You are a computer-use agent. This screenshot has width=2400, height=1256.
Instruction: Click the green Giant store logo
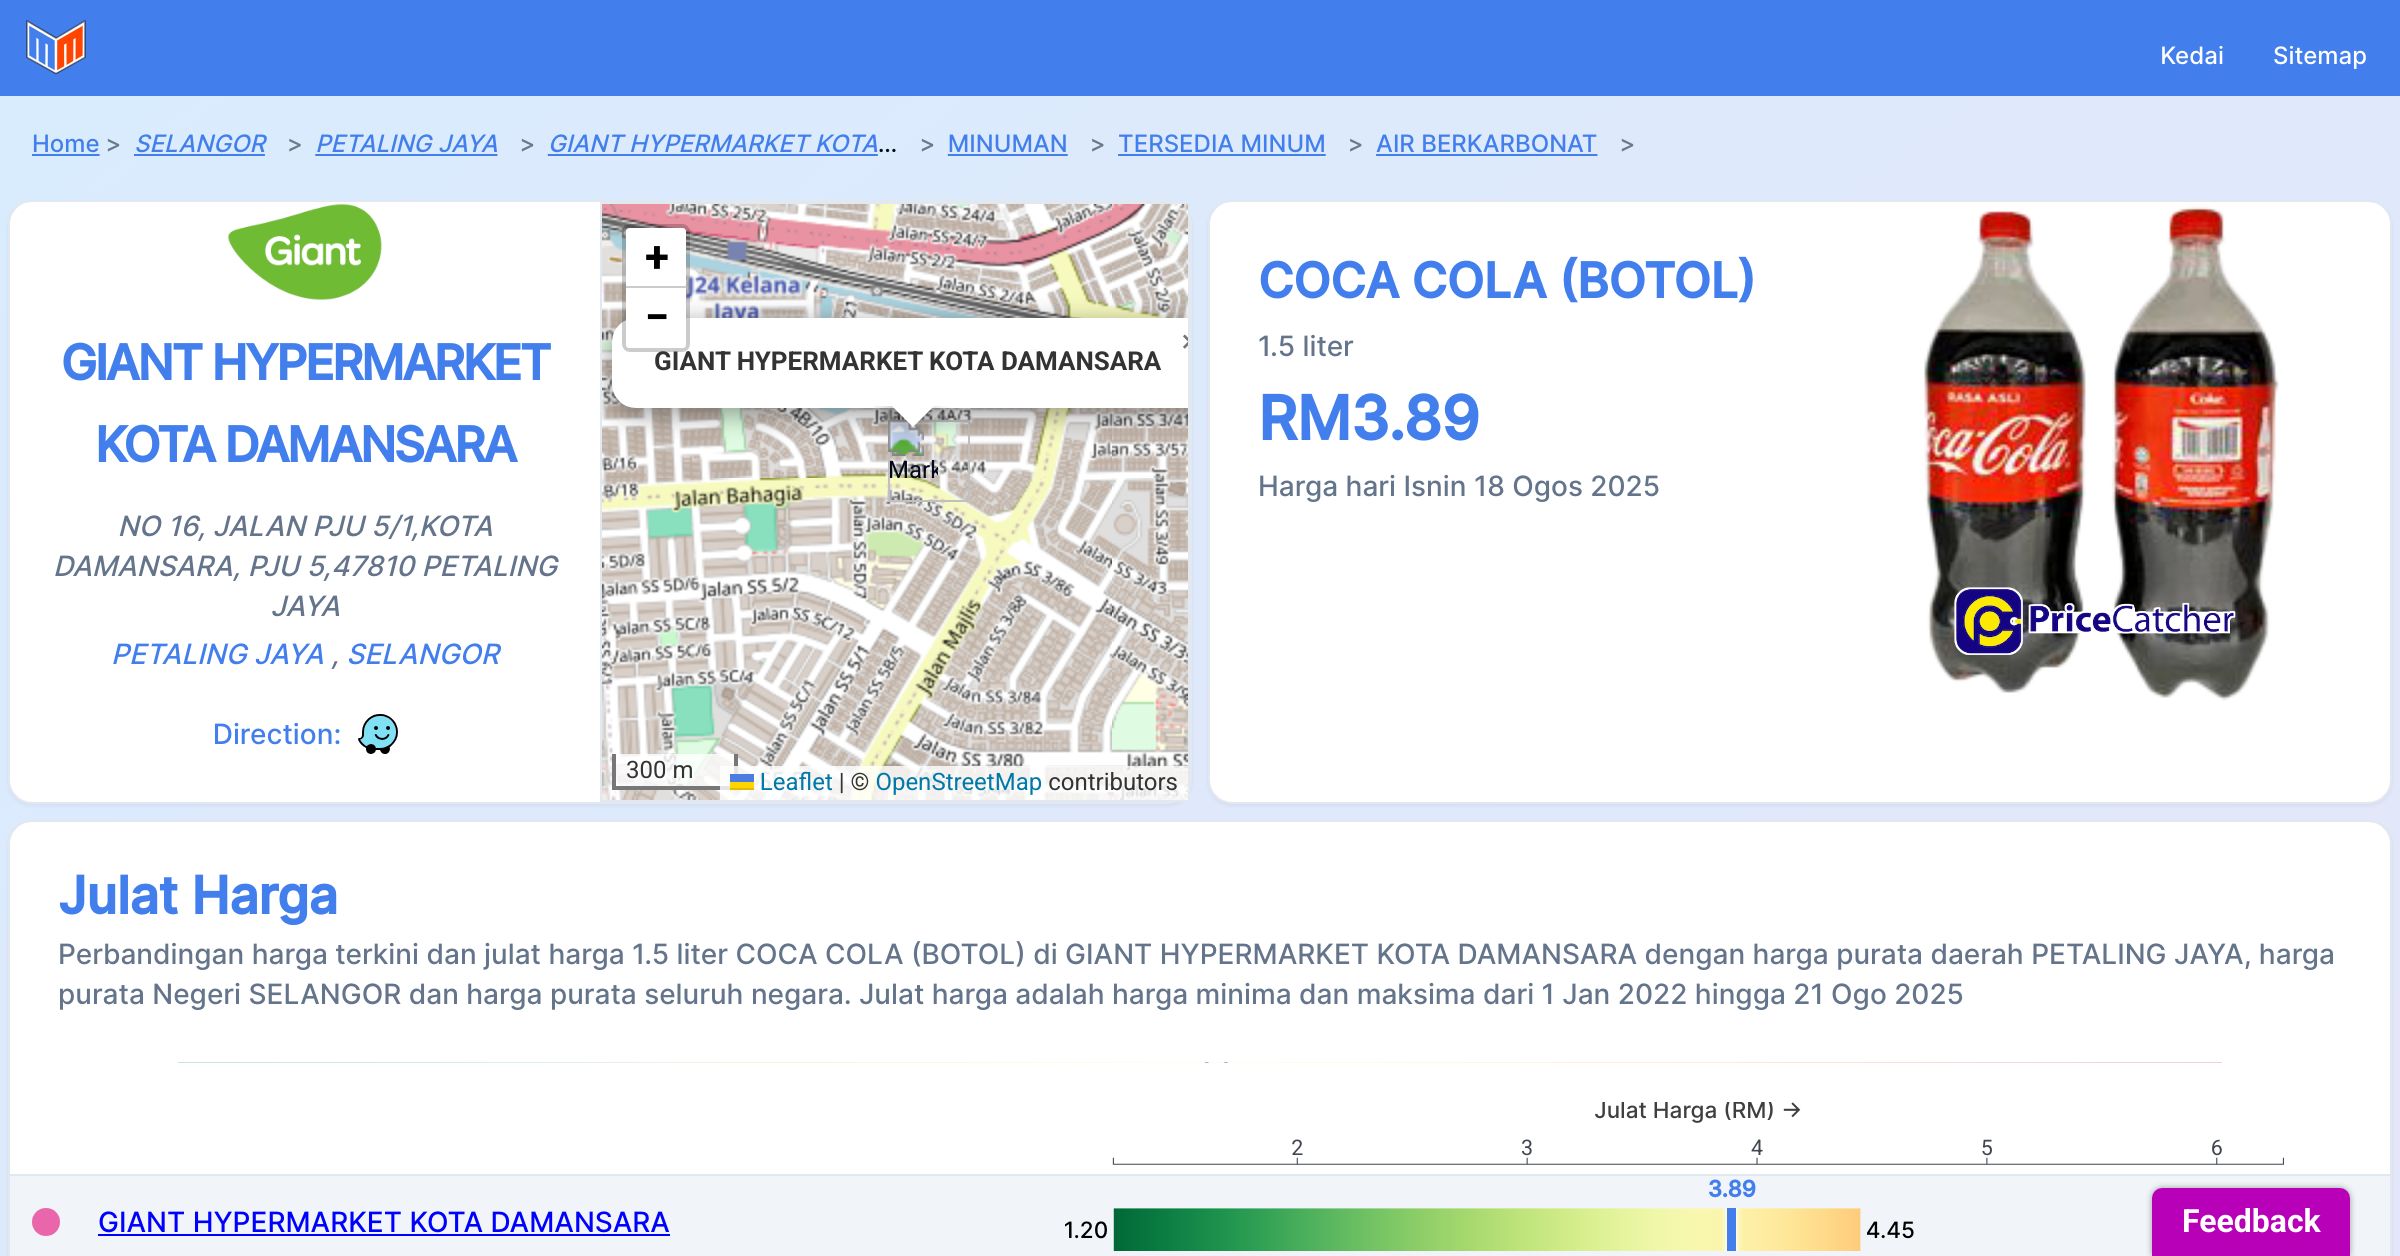coord(305,251)
